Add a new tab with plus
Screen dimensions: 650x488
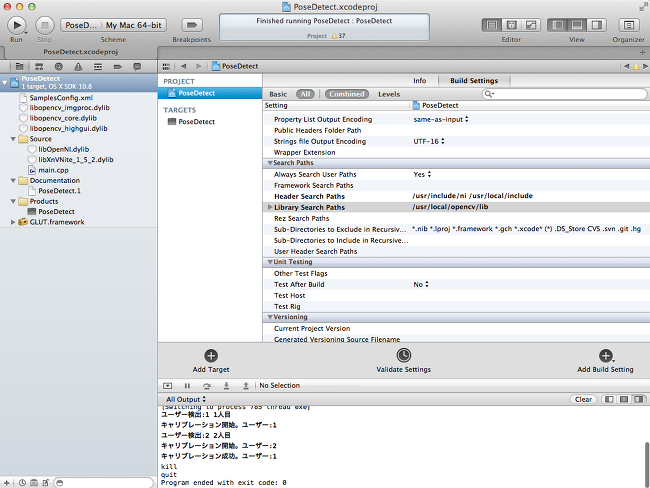tap(642, 52)
